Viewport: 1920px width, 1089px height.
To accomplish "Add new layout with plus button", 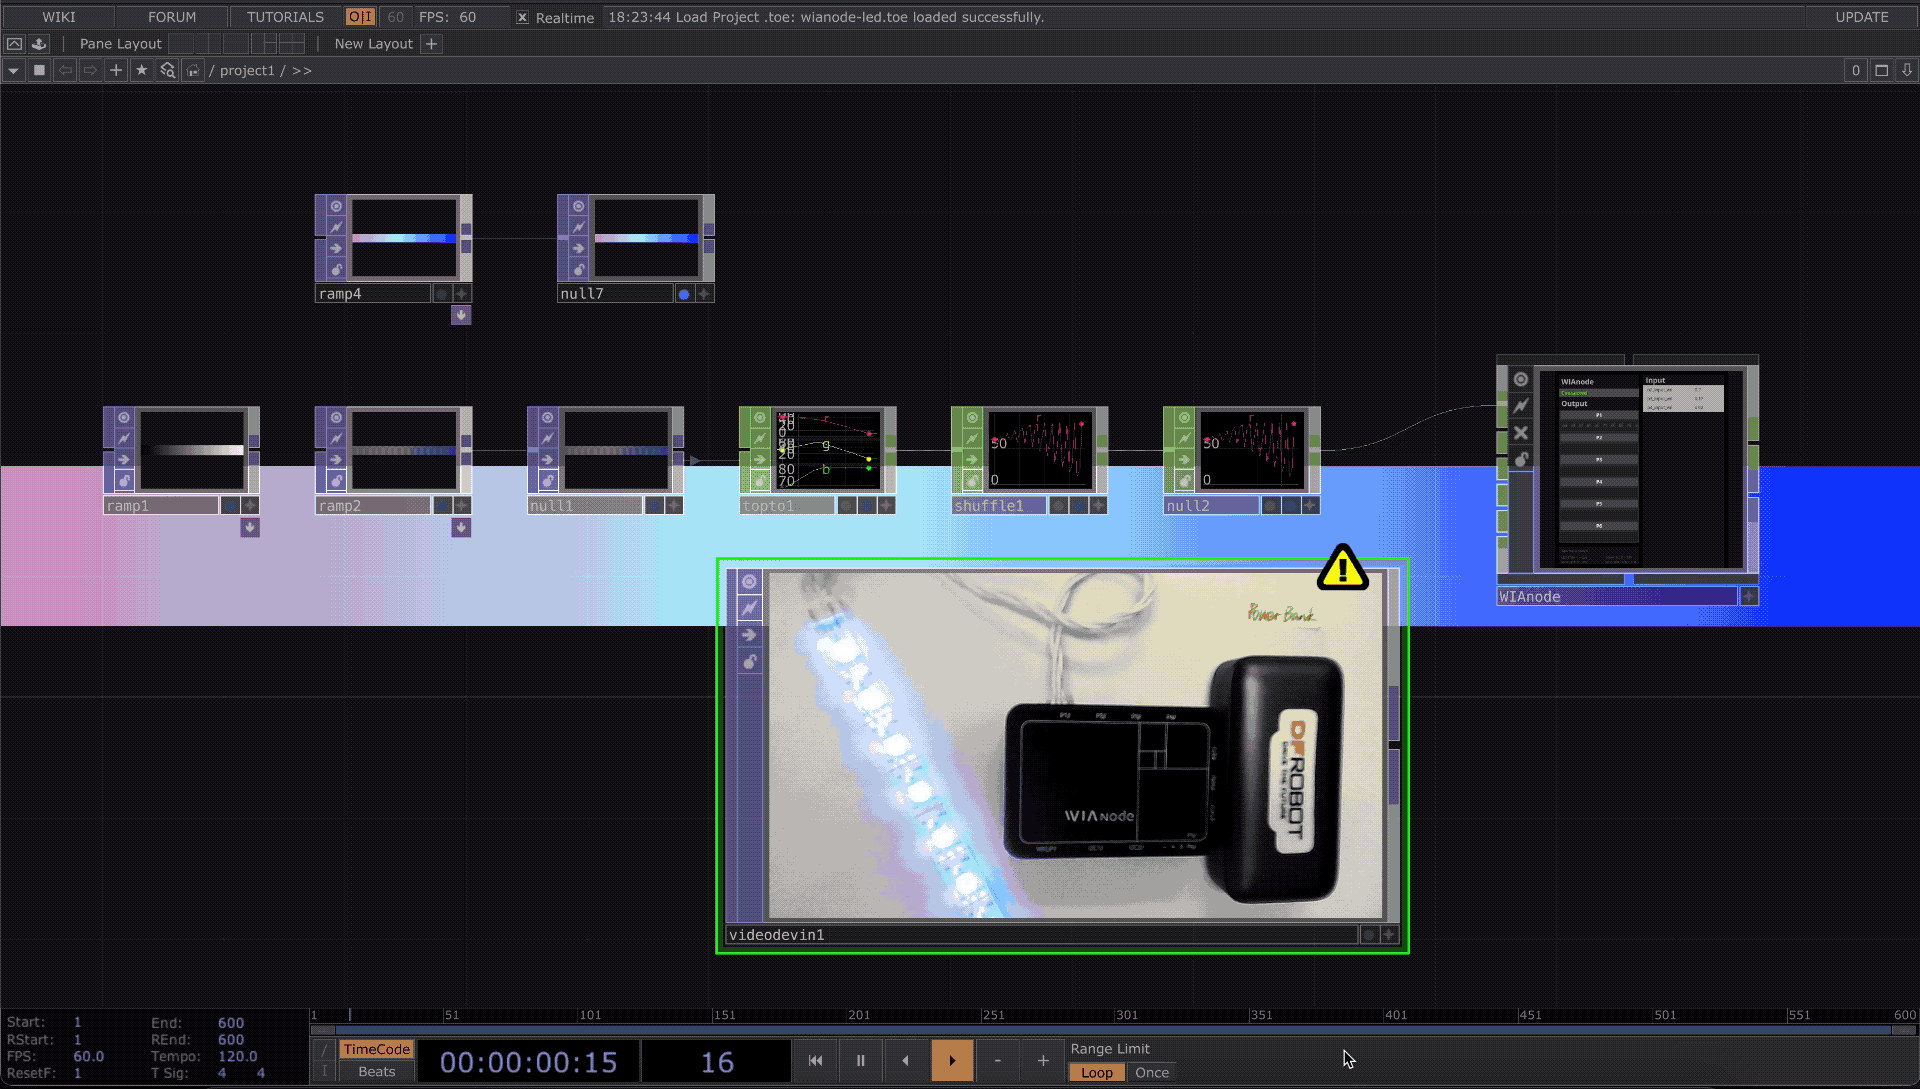I will click(x=431, y=44).
